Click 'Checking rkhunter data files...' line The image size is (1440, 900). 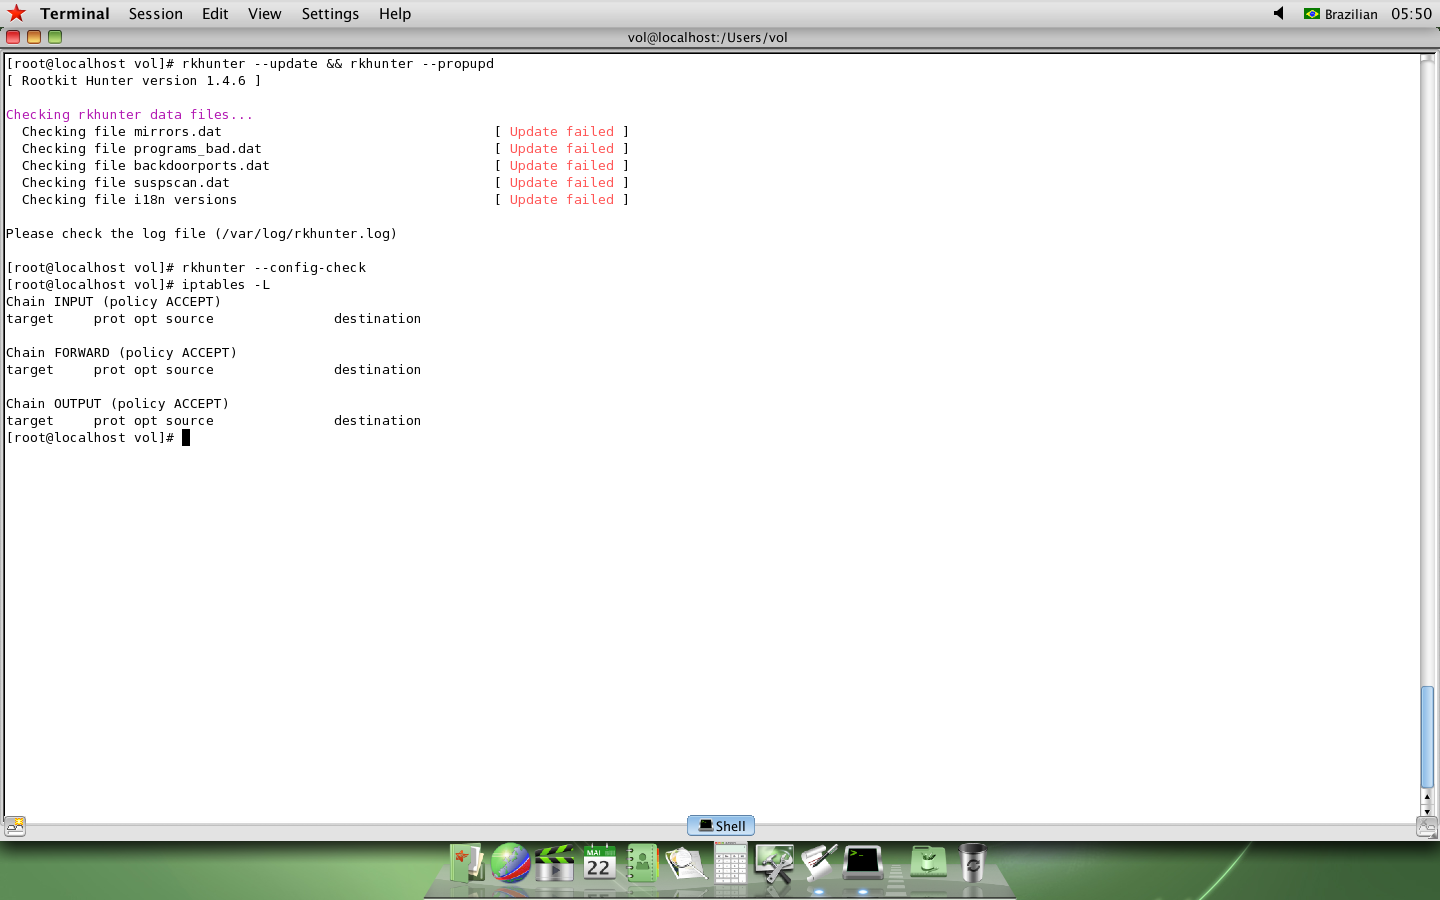(x=130, y=115)
